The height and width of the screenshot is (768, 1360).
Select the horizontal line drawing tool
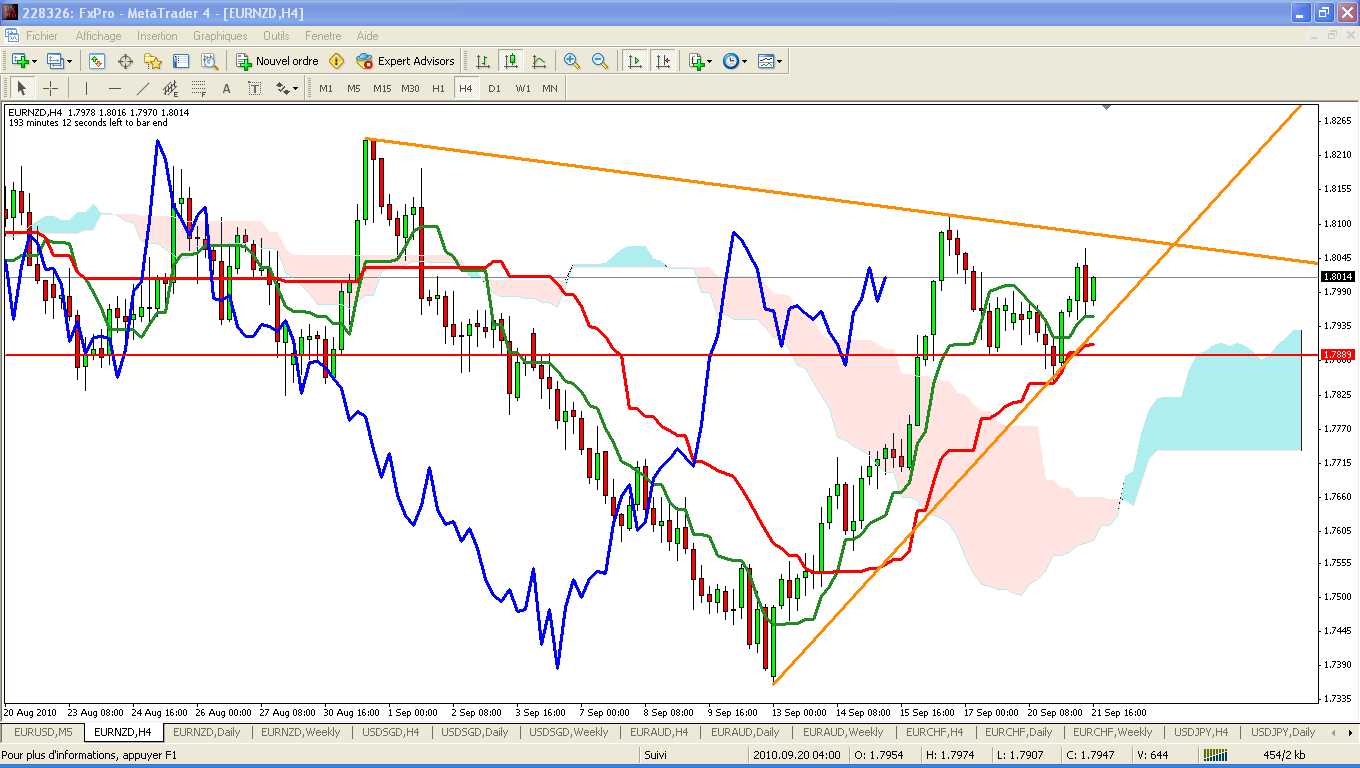tap(114, 88)
